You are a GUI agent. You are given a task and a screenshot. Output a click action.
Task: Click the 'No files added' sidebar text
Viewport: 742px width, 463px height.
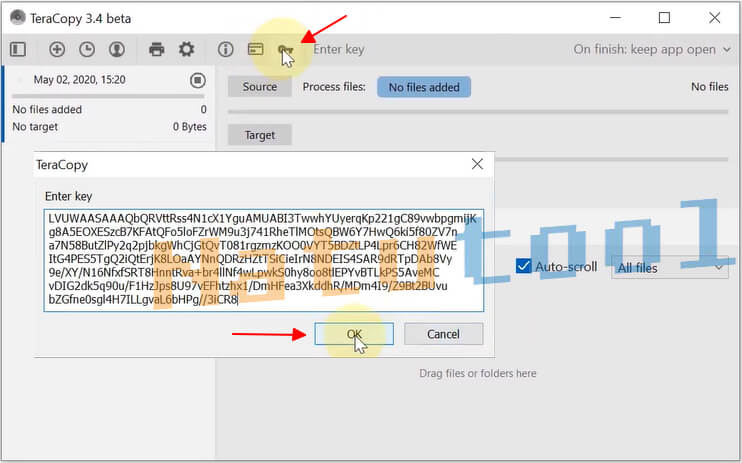click(47, 109)
